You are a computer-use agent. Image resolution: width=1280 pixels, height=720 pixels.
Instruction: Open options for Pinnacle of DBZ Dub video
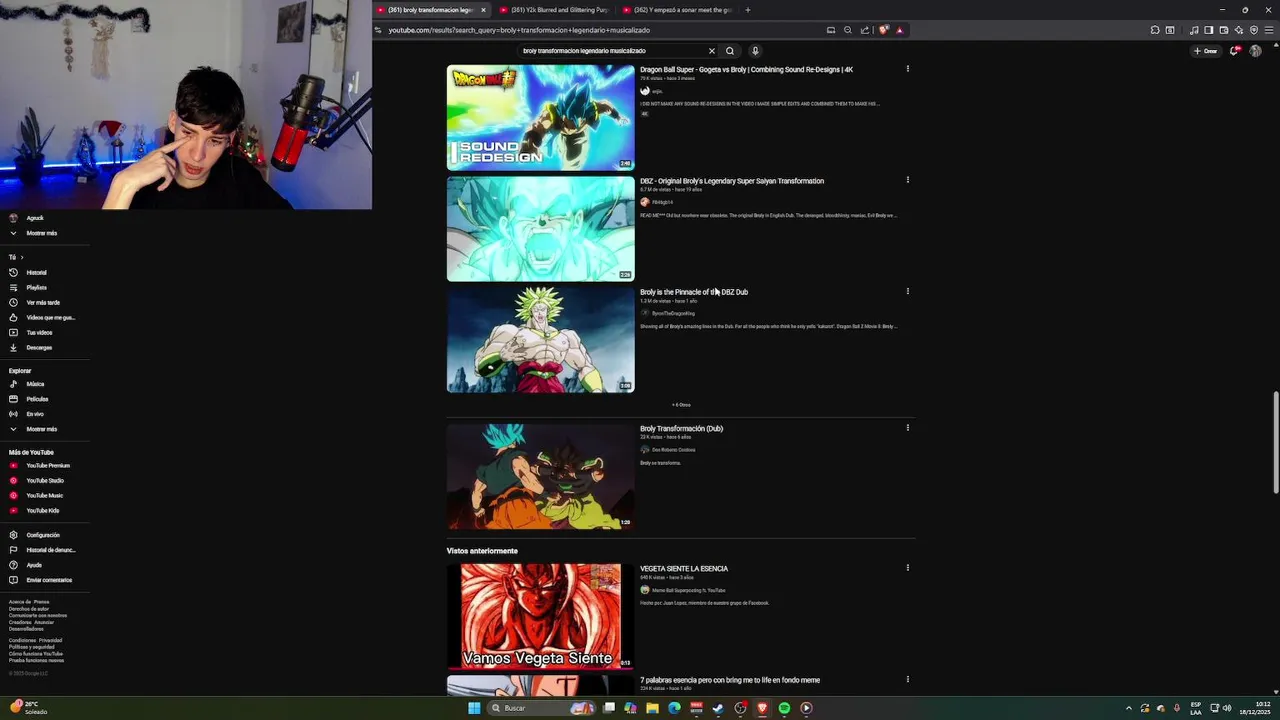(908, 291)
